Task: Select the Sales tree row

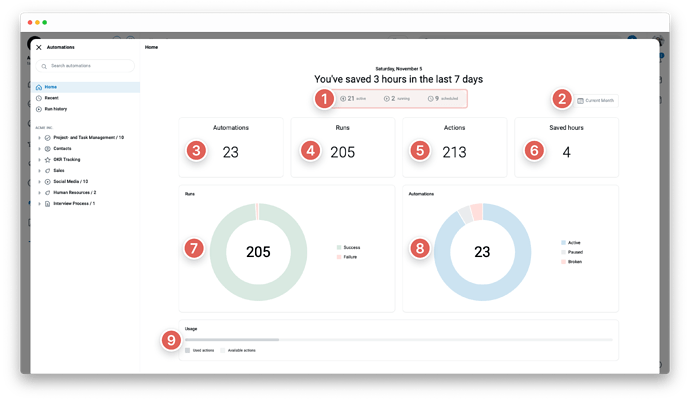Action: [86, 171]
